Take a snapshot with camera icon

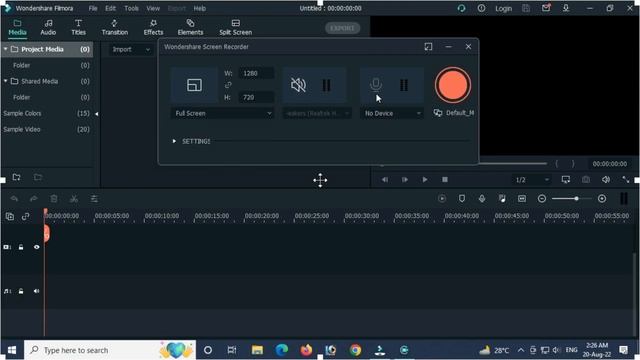586,180
